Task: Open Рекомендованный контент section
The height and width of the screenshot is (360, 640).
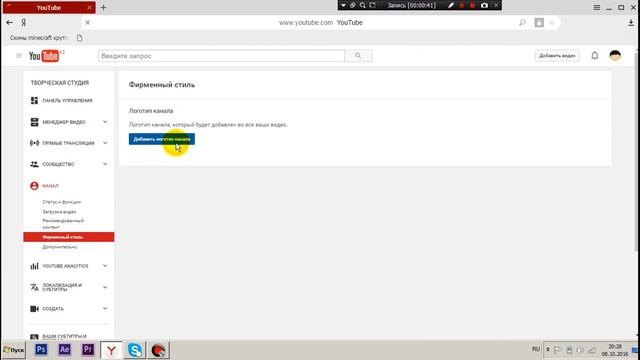Action: point(63,224)
